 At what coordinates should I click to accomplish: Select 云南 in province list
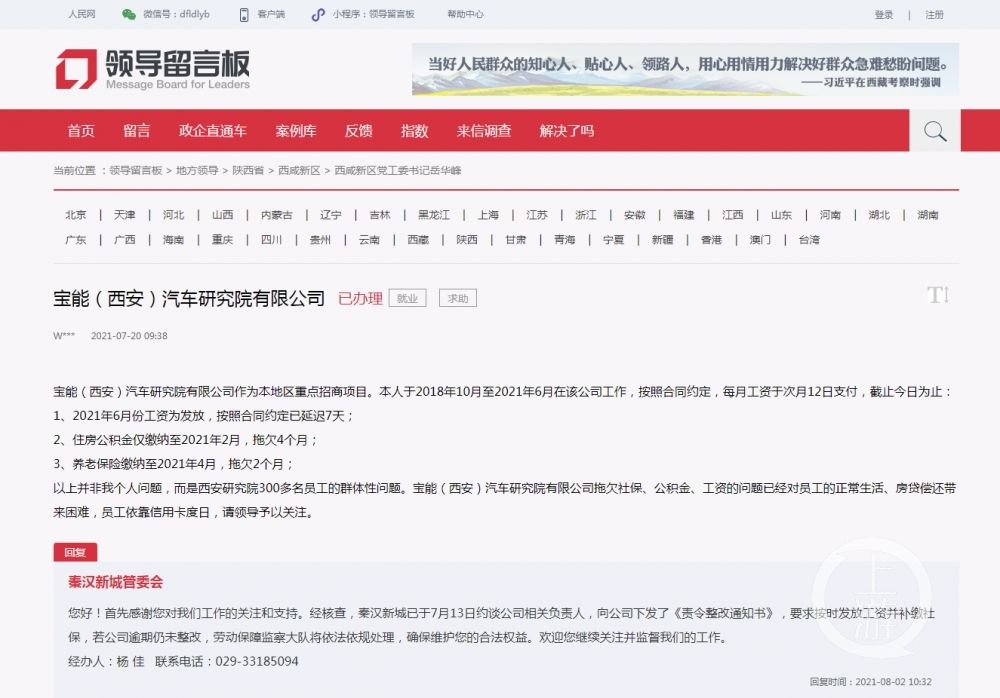click(369, 240)
